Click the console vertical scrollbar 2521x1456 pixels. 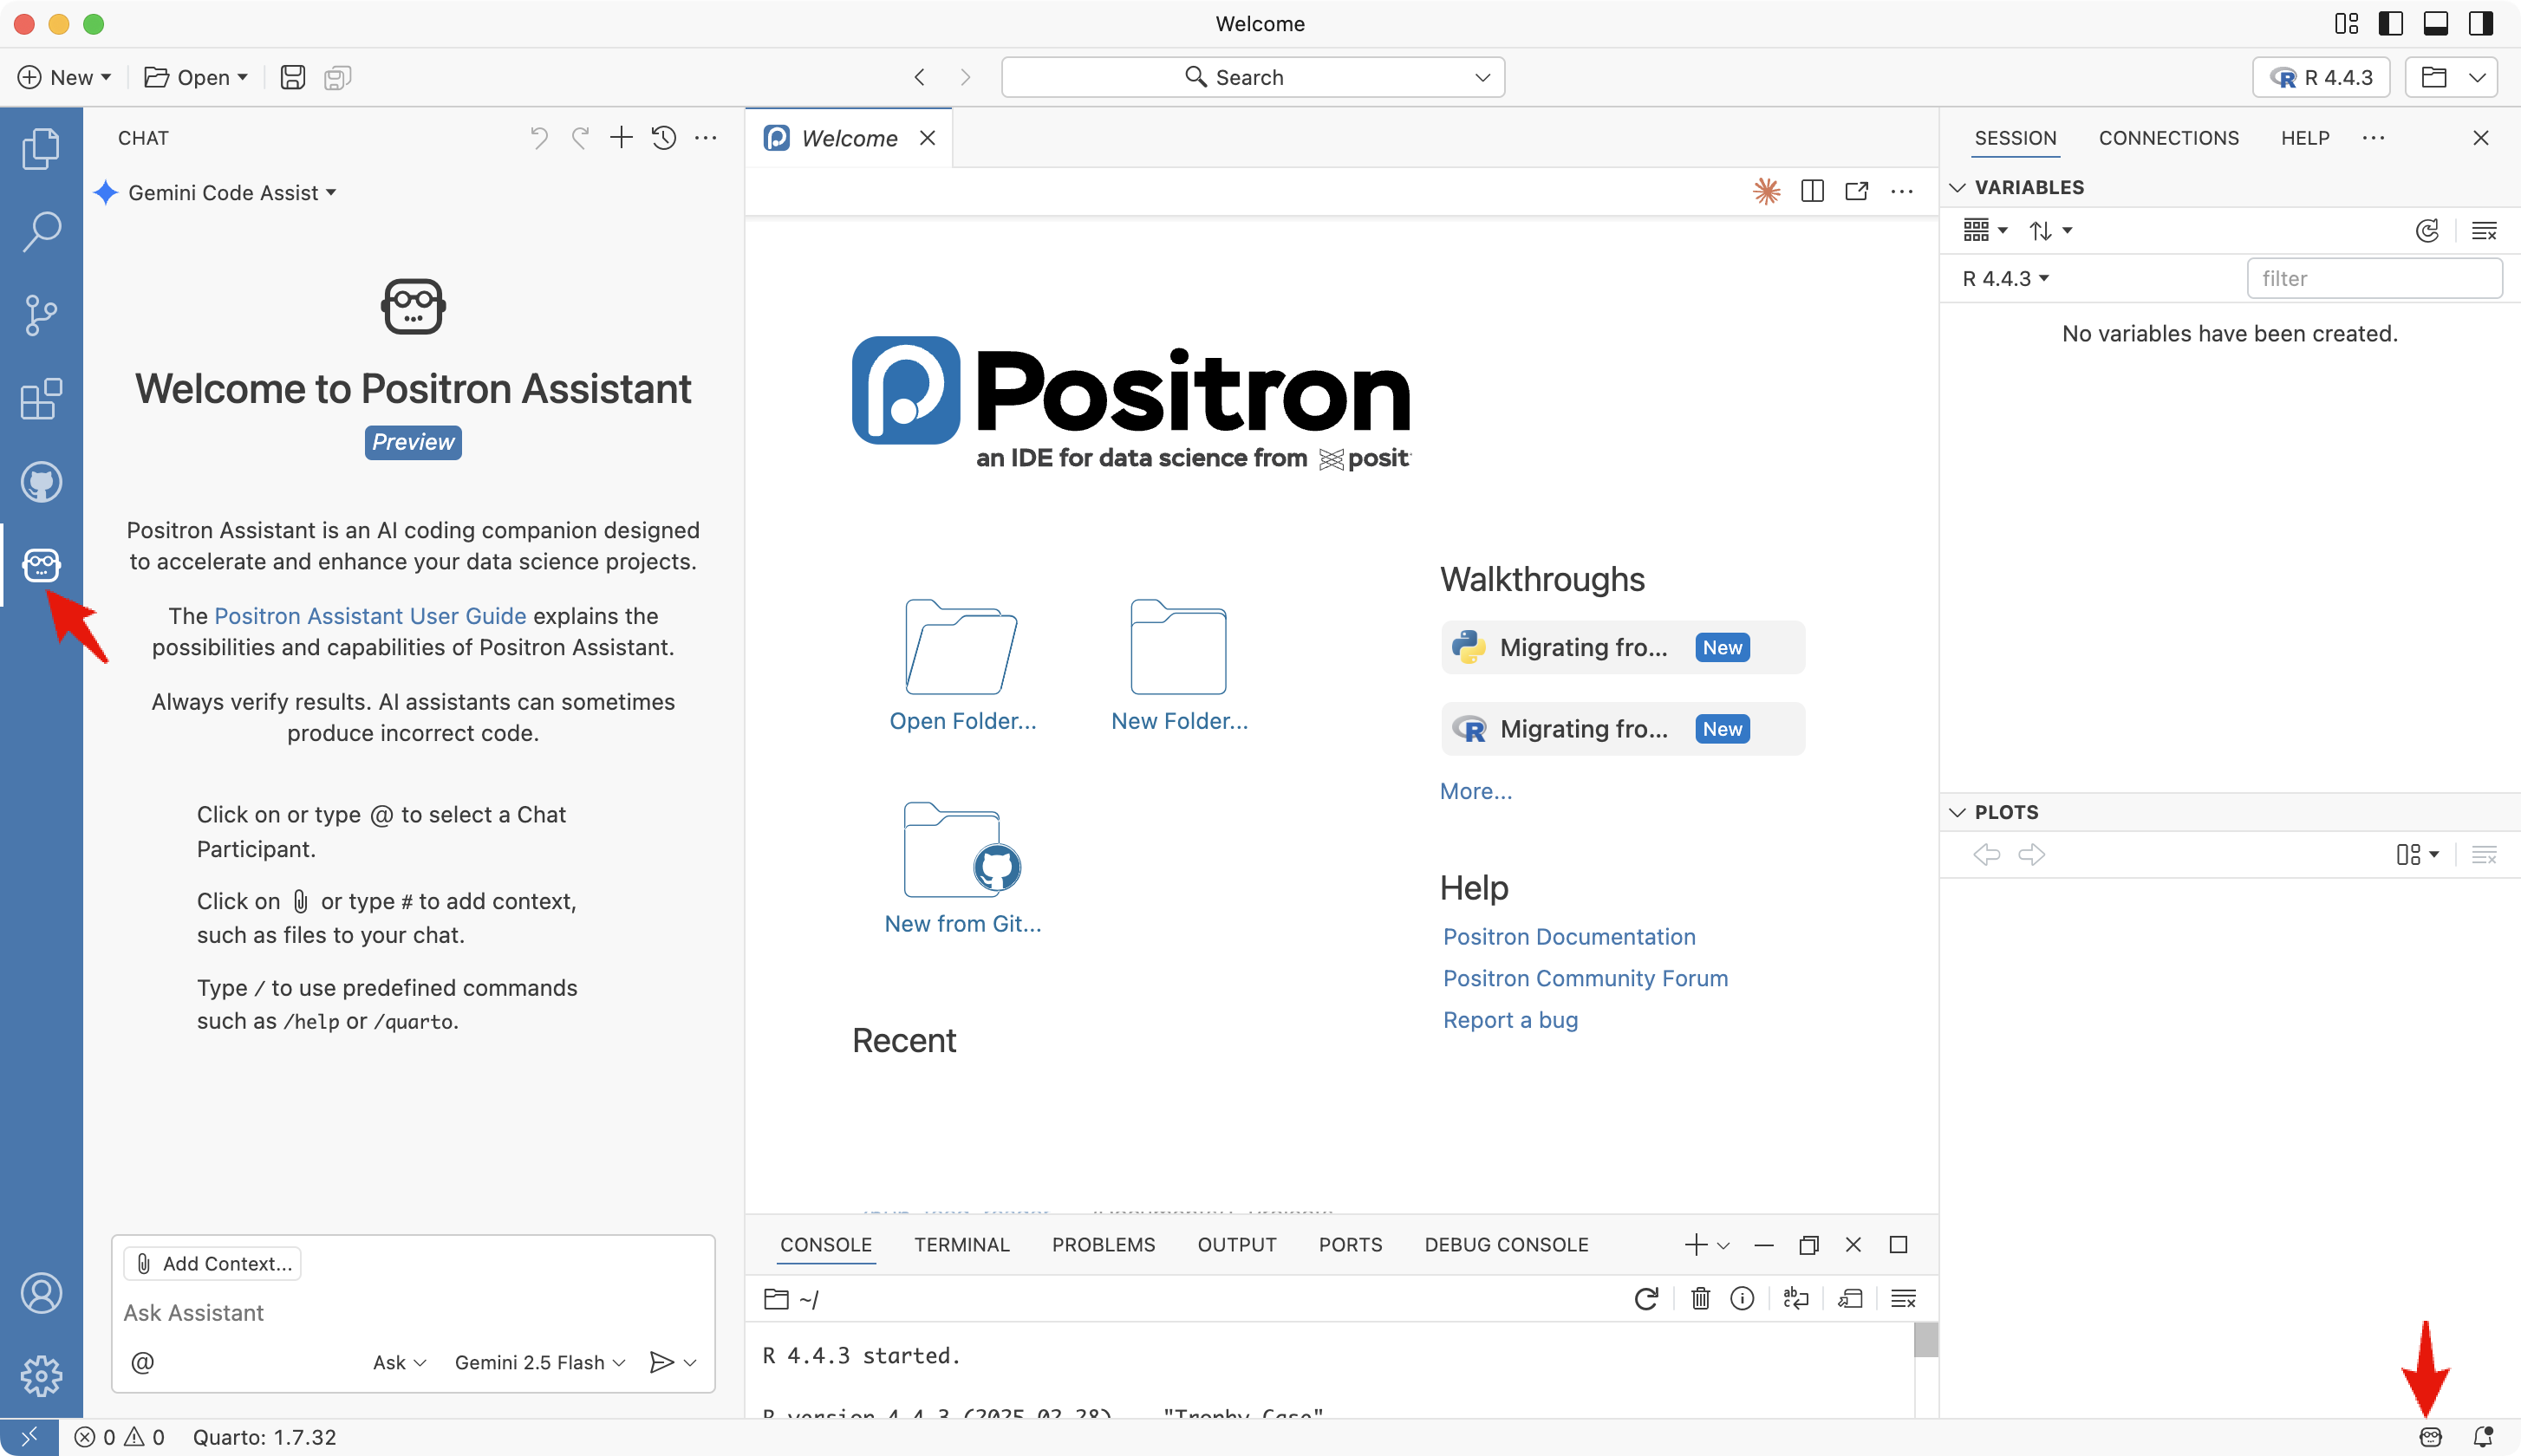coord(1925,1339)
